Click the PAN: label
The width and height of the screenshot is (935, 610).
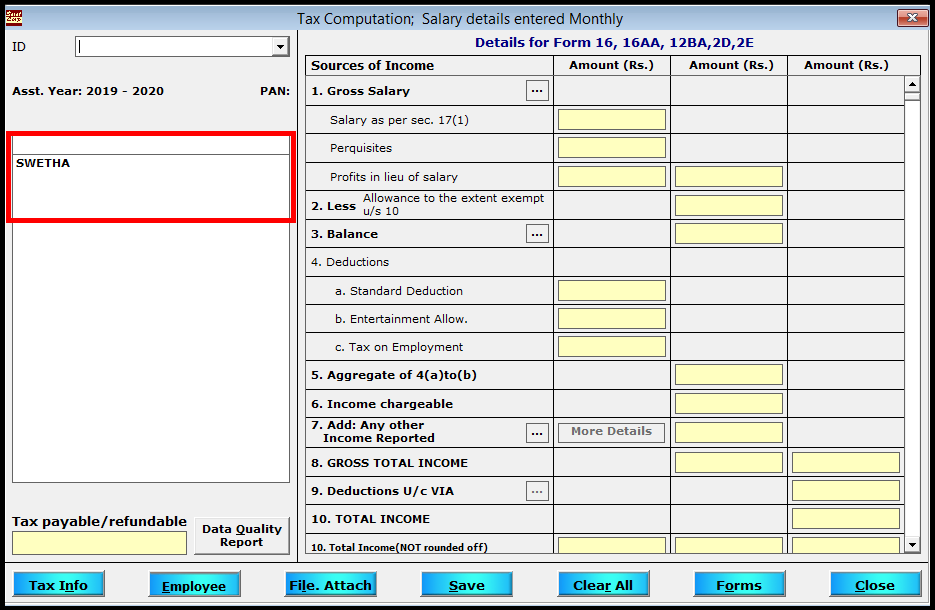click(275, 91)
